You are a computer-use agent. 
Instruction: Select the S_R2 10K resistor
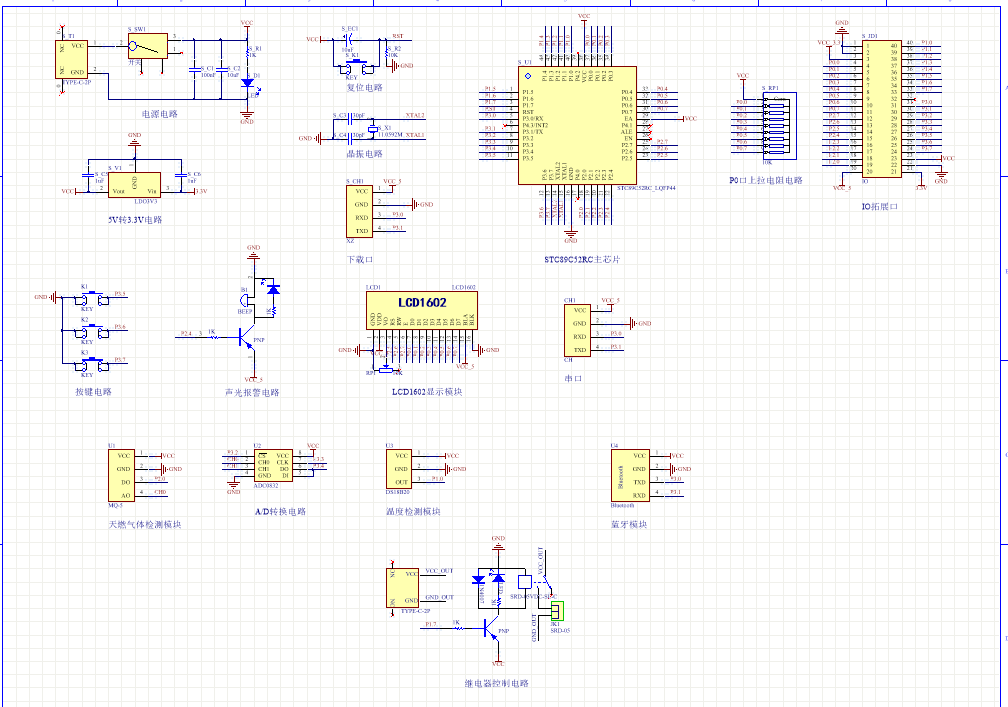(388, 53)
